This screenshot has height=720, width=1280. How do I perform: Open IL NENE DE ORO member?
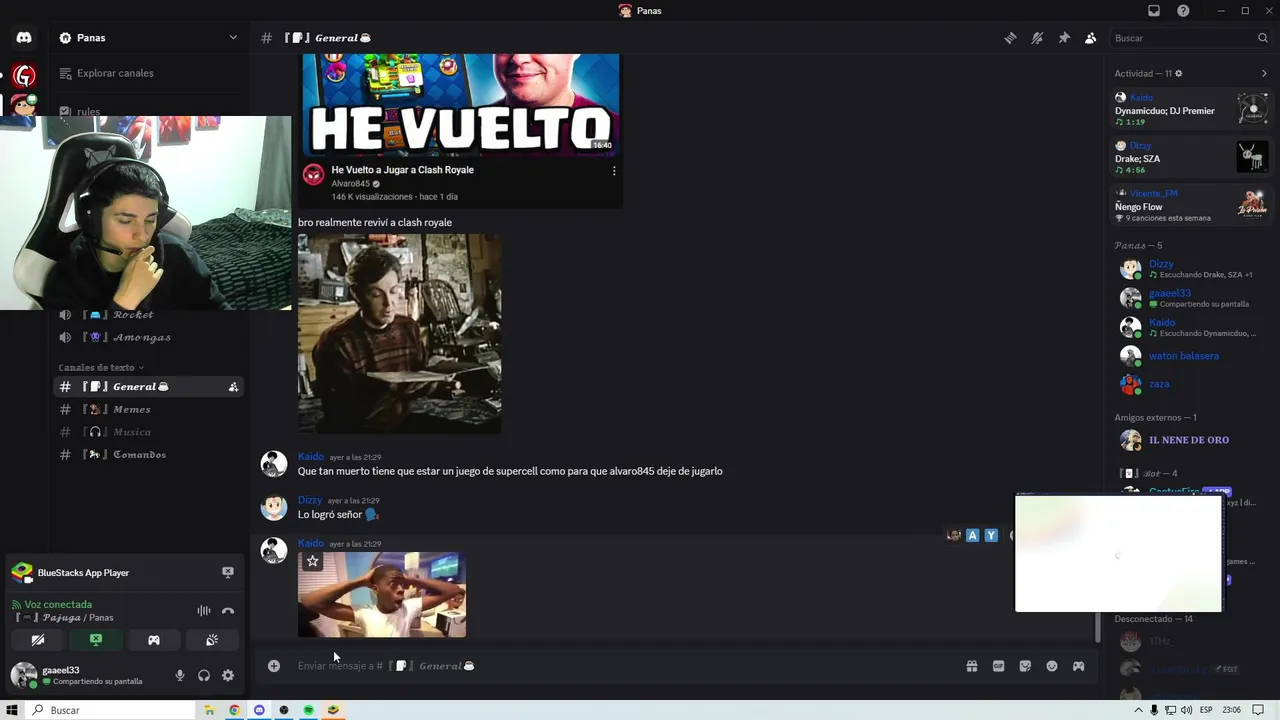[x=1191, y=440]
